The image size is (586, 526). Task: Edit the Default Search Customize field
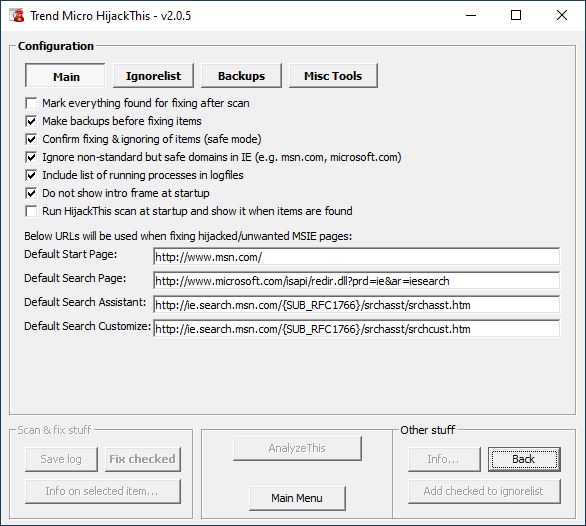357,329
